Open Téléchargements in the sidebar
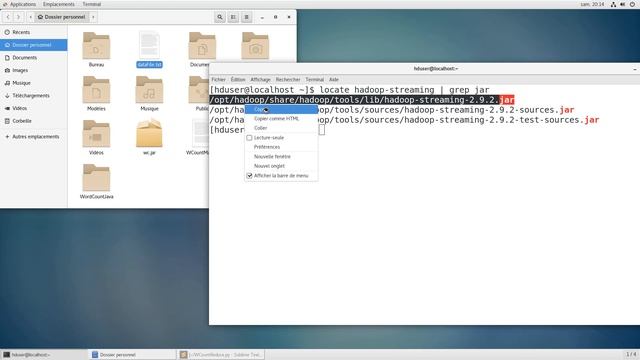Image resolution: width=640 pixels, height=360 pixels. pos(33,96)
